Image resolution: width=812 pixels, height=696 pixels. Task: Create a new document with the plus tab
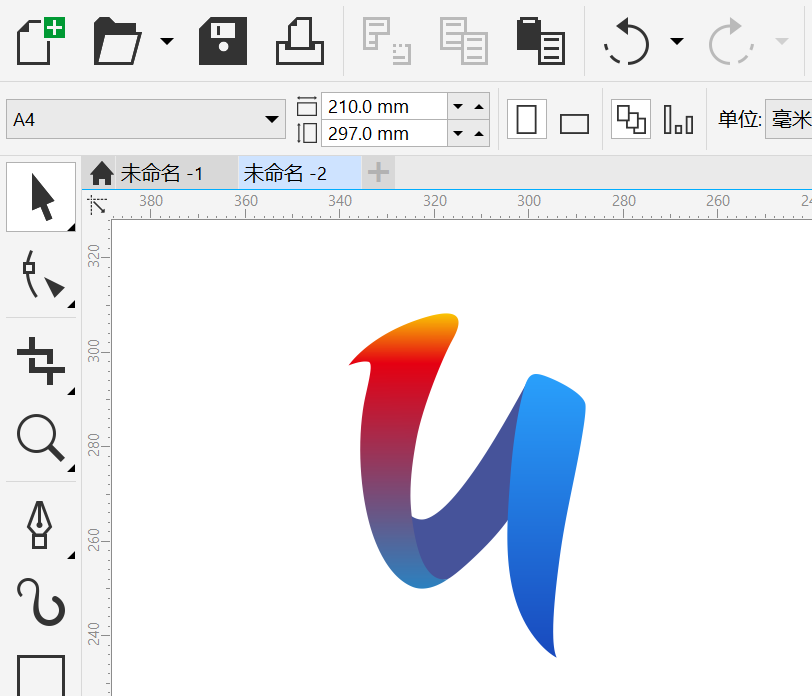[x=377, y=172]
